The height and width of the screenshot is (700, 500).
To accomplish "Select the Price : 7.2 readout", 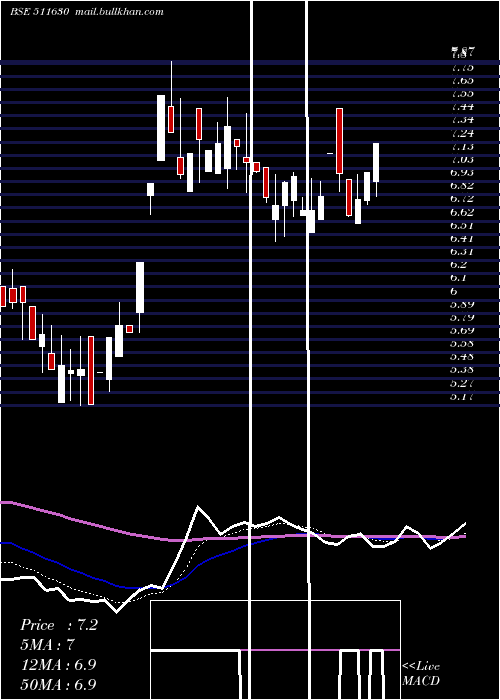I will tap(59, 625).
